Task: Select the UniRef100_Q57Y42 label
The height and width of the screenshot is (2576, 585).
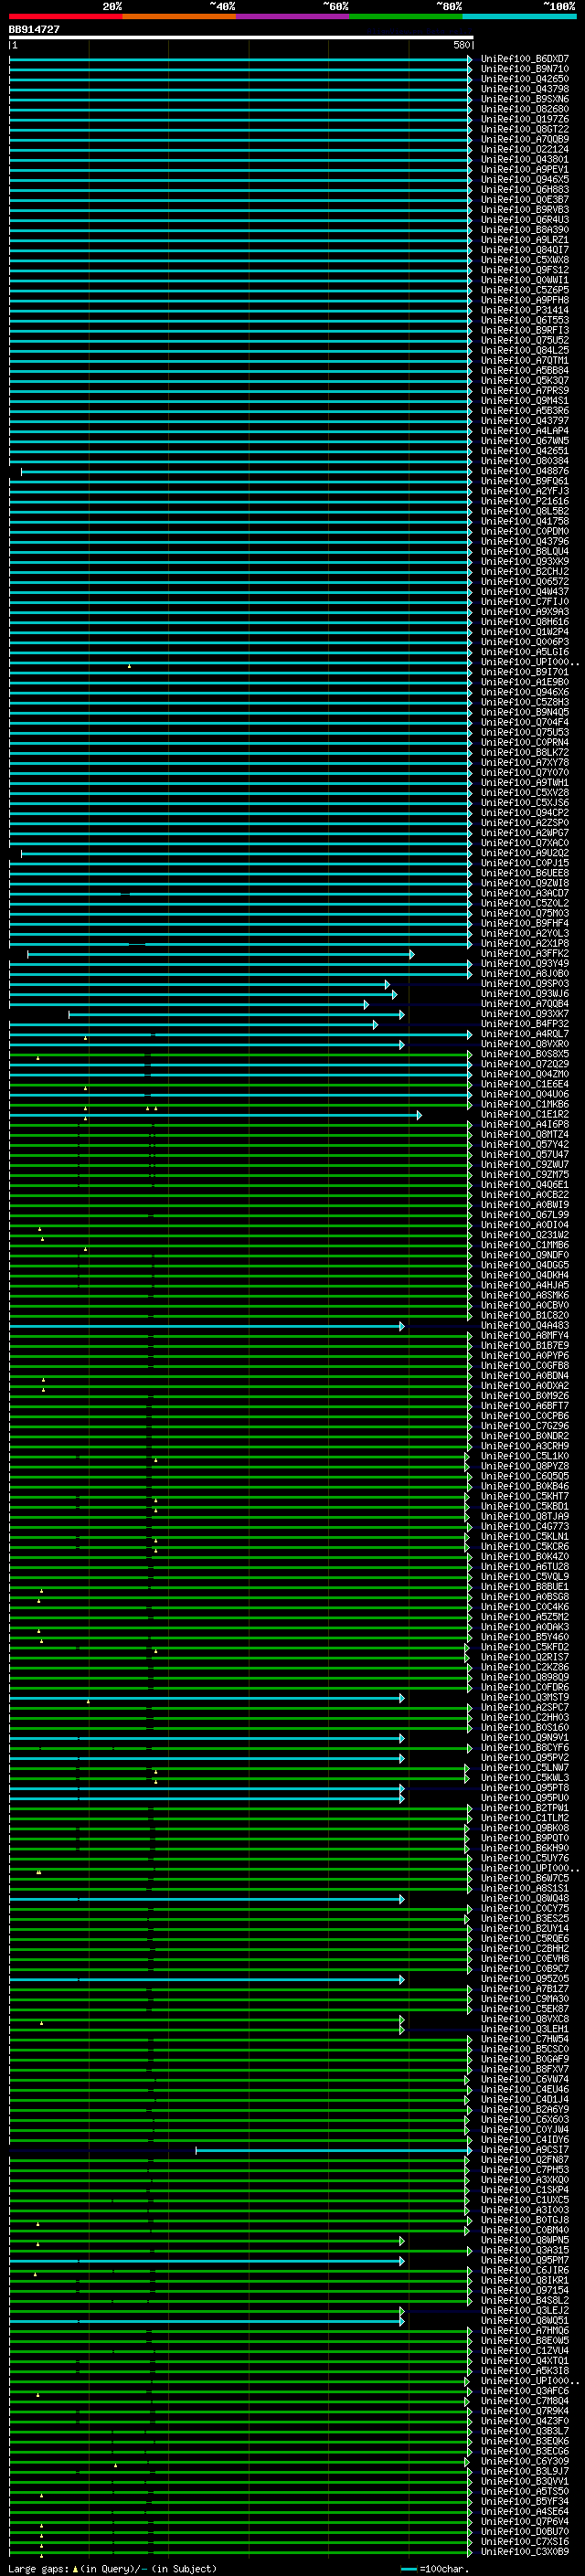Action: pyautogui.click(x=525, y=1145)
